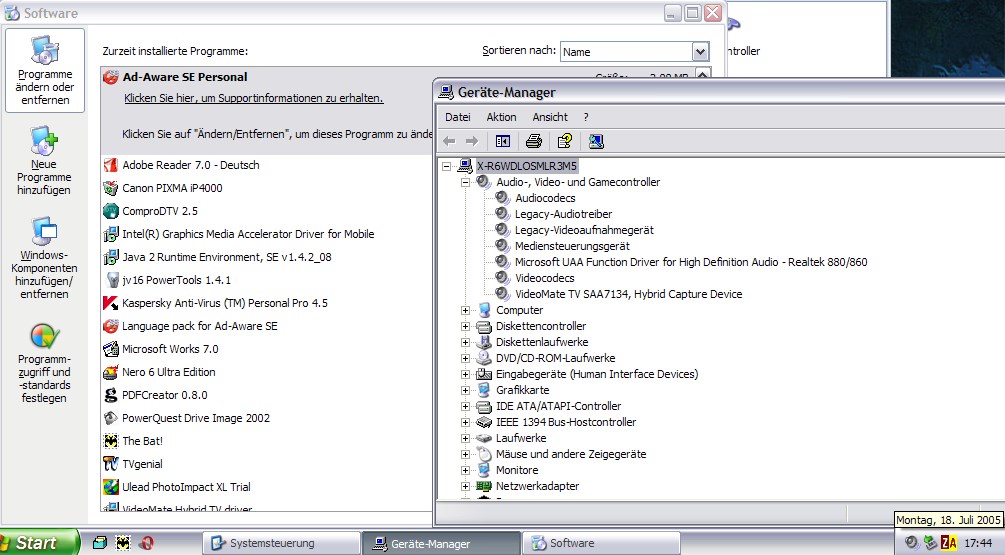
Task: Expand the Computer node
Action: pyautogui.click(x=465, y=310)
